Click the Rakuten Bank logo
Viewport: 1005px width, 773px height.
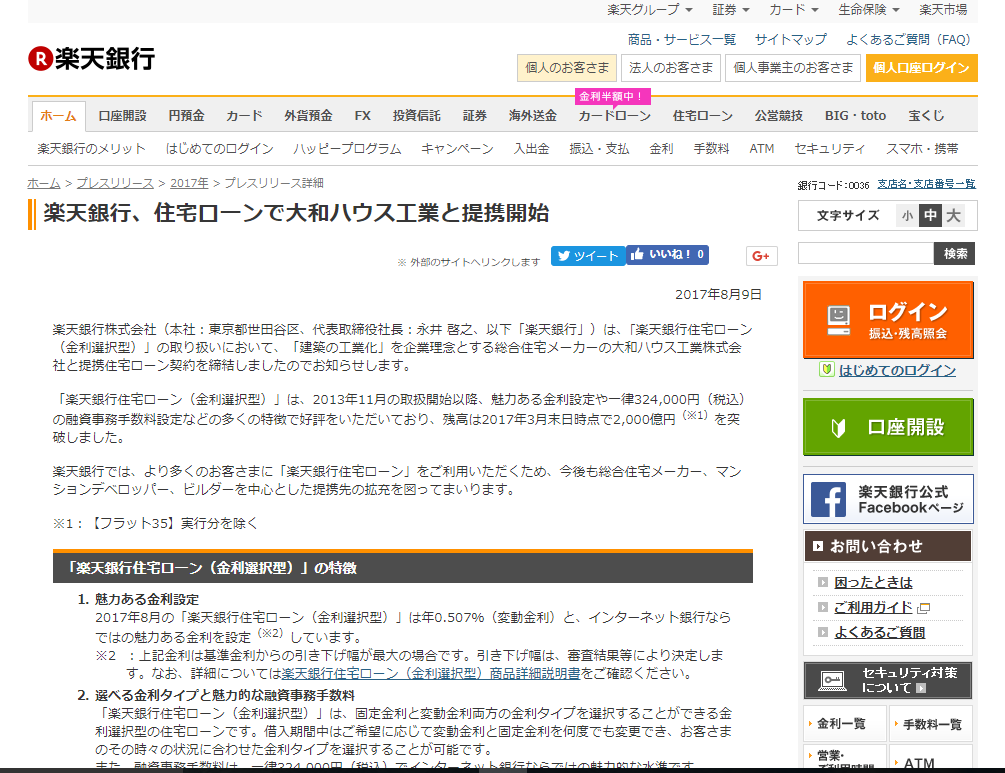coord(92,59)
